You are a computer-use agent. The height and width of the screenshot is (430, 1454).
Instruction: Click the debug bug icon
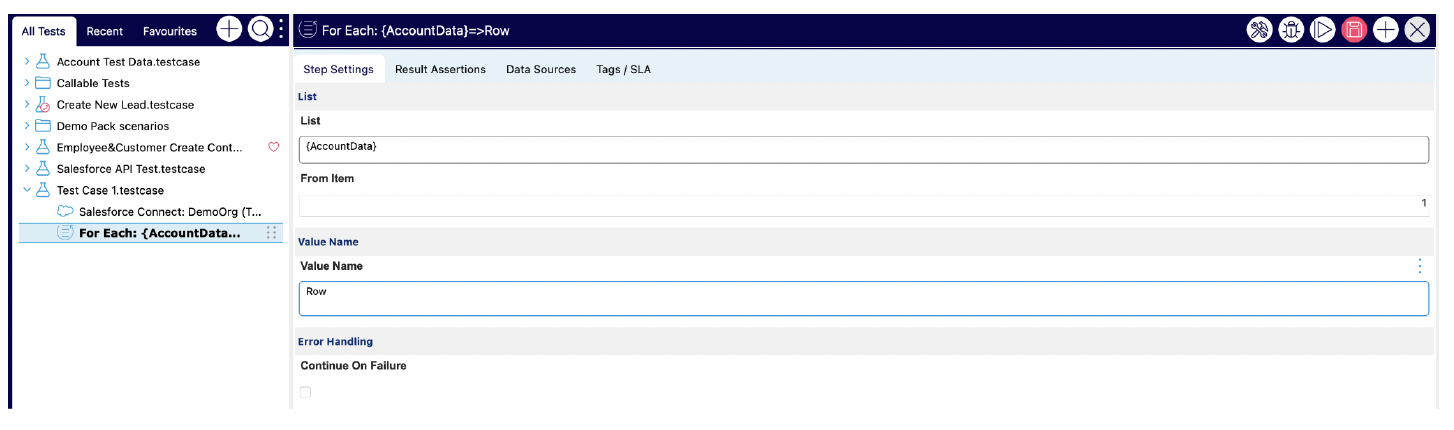[x=1291, y=30]
